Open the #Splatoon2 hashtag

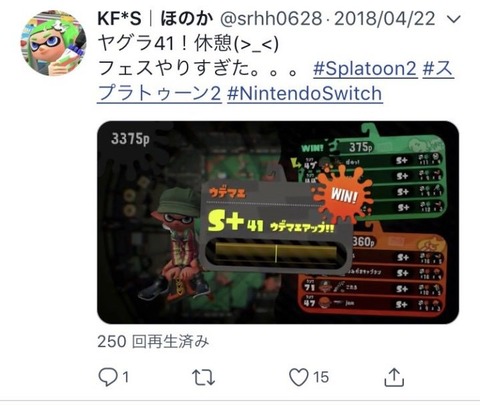365,69
